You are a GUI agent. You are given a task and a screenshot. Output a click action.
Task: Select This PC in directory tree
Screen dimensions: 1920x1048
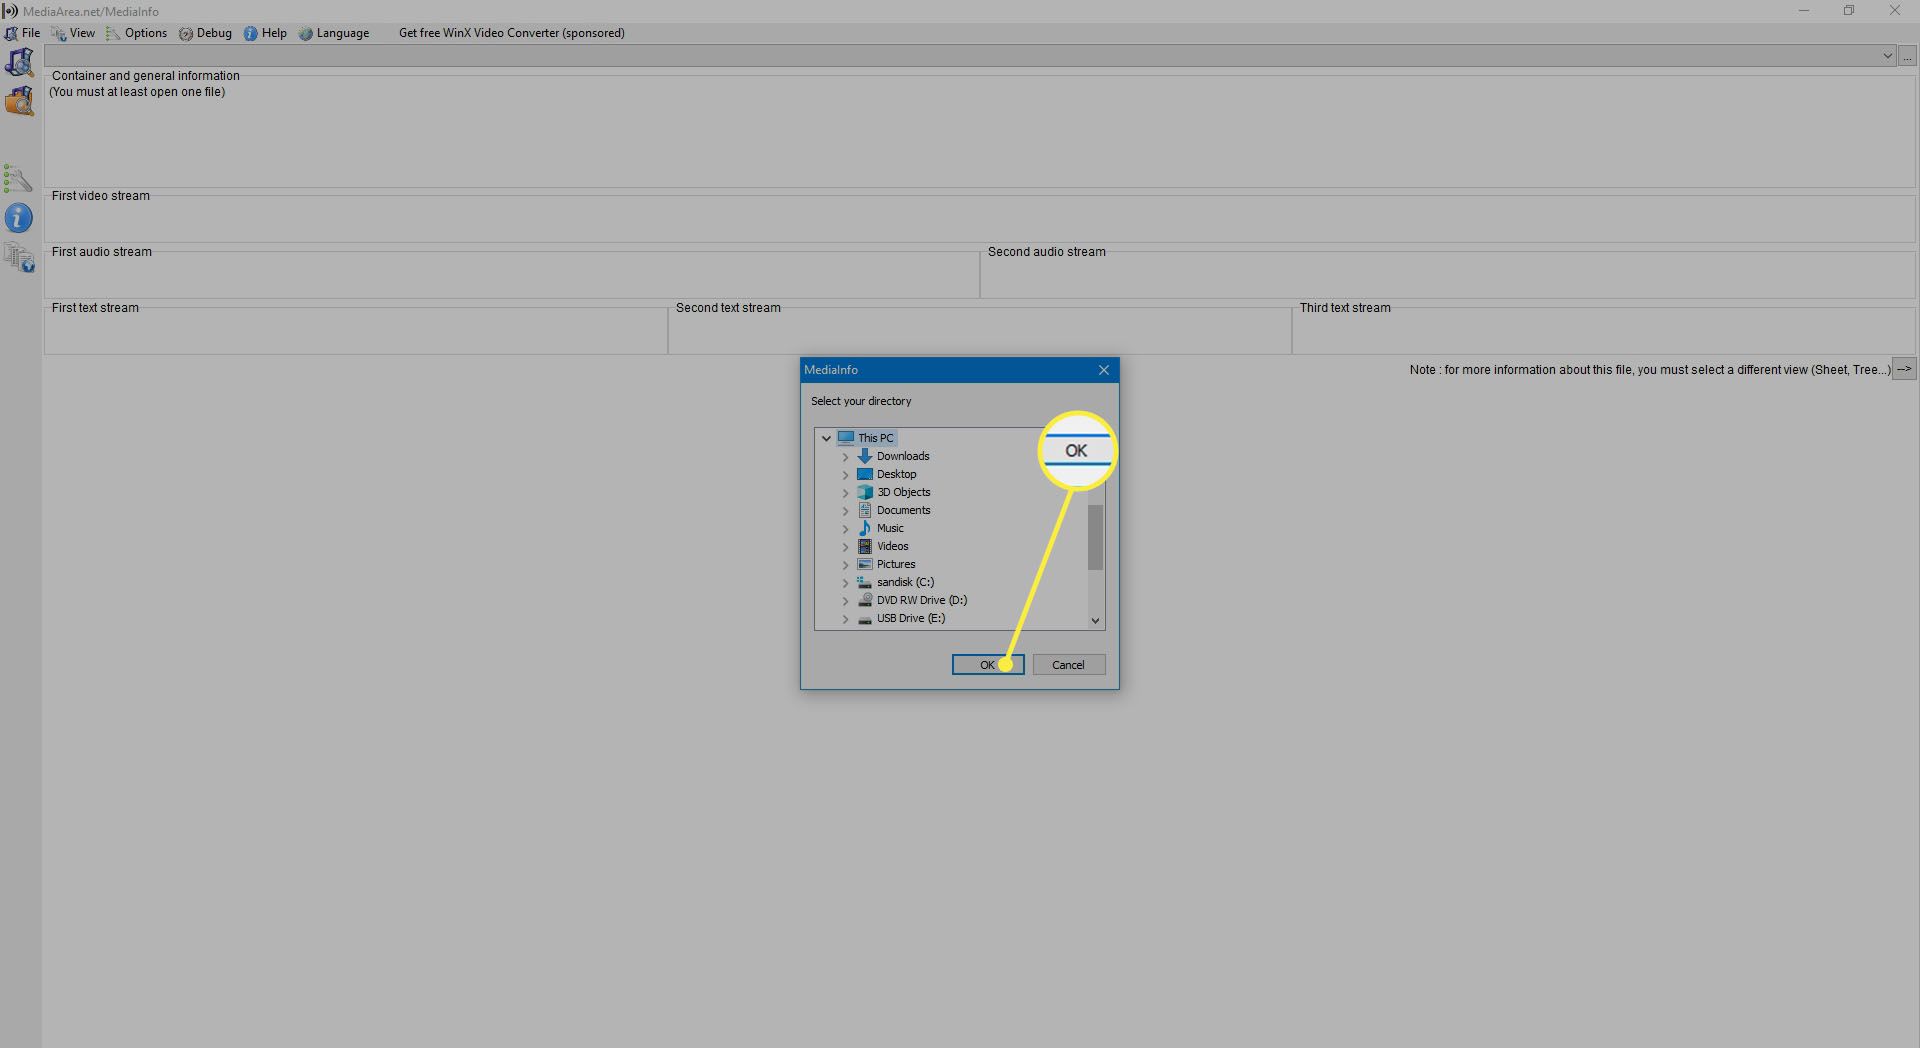[875, 438]
